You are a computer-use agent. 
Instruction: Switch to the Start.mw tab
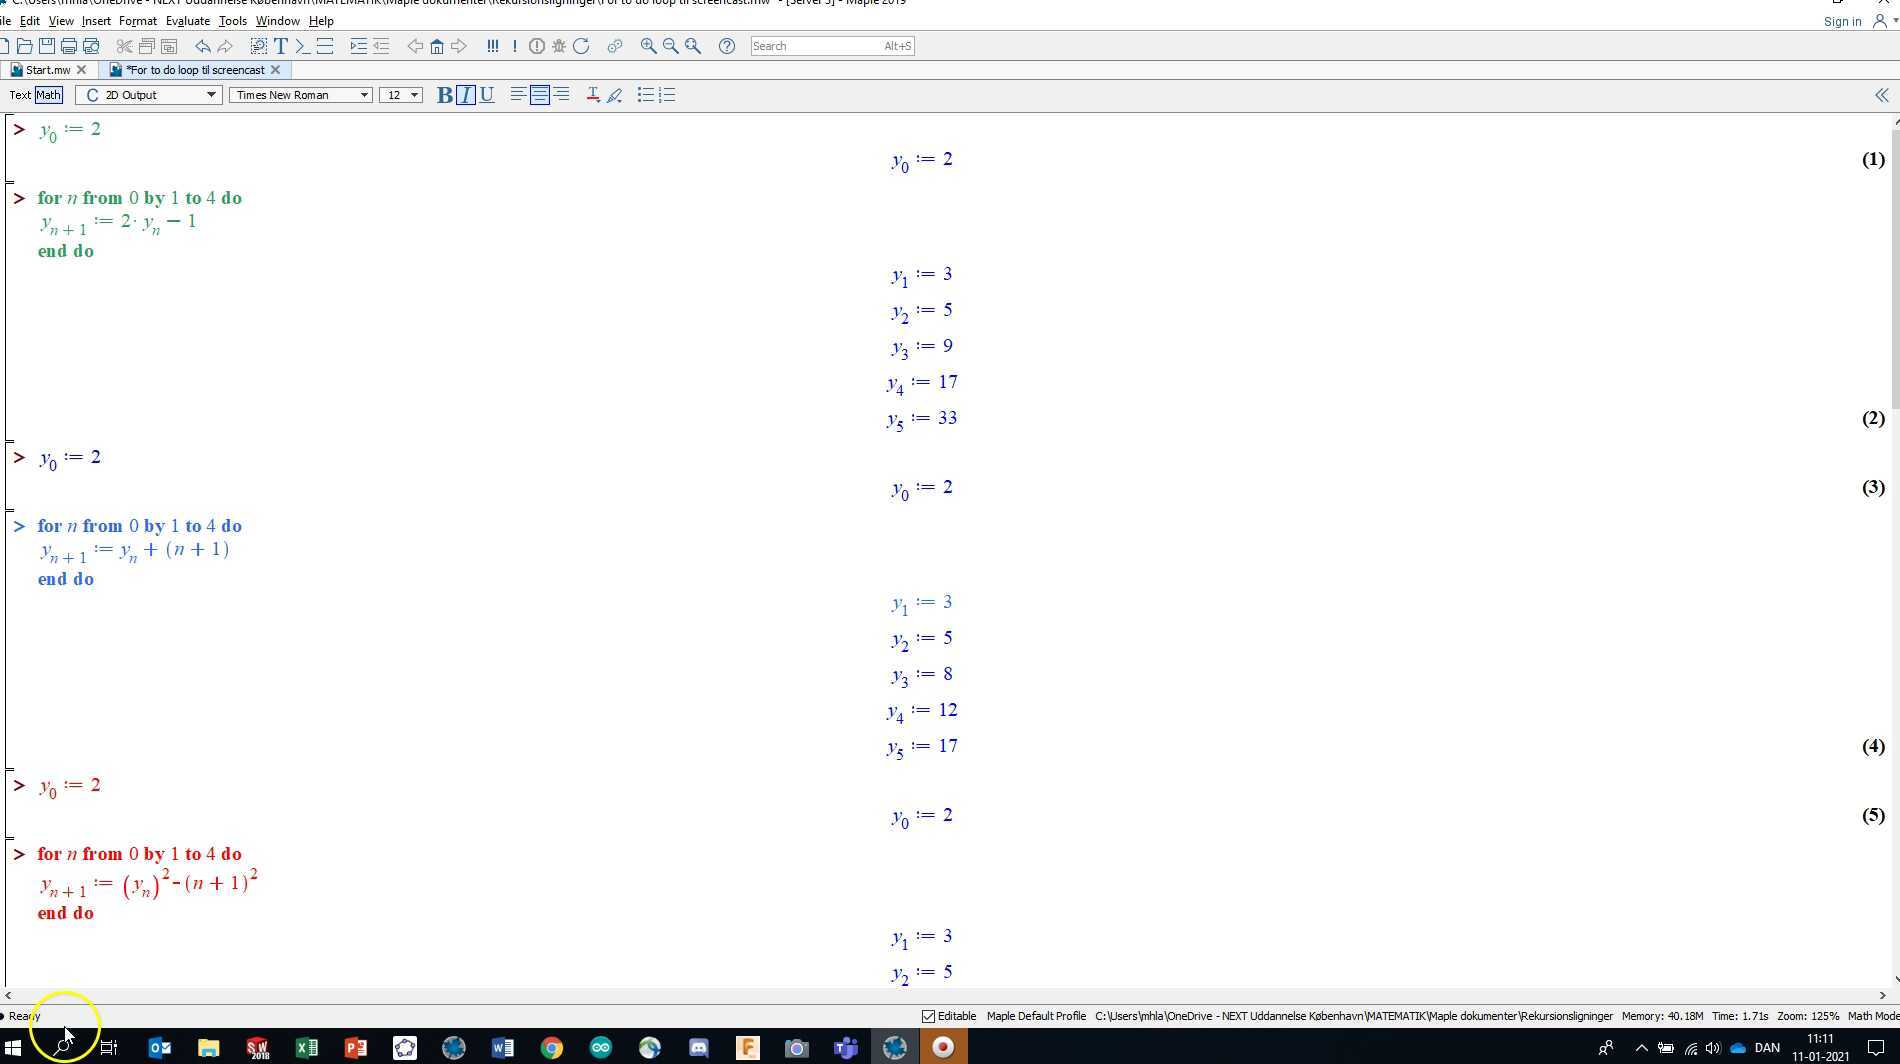[x=43, y=70]
